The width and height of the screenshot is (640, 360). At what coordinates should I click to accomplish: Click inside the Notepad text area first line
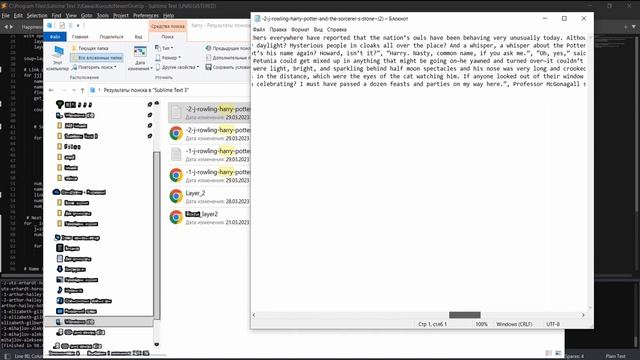point(419,38)
